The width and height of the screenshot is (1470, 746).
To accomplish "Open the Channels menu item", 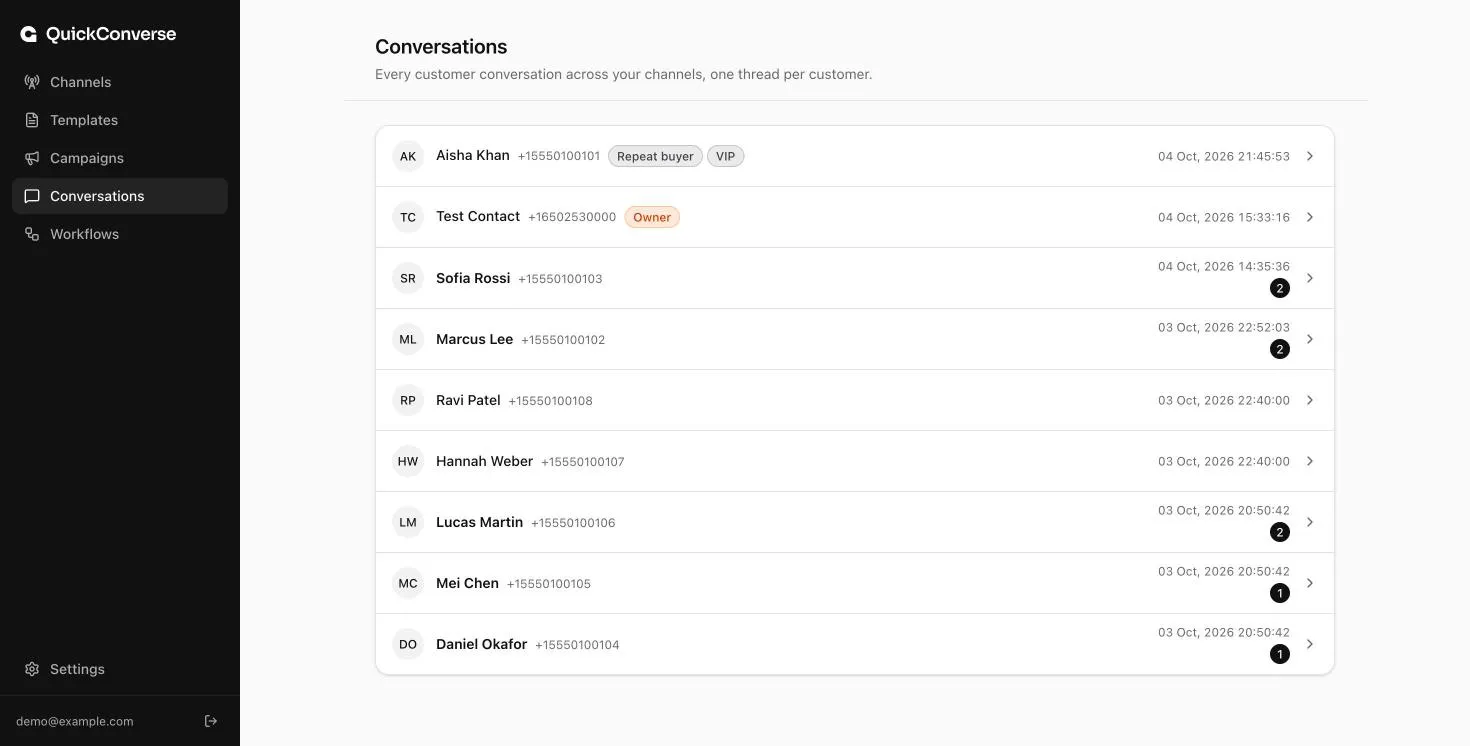I will click(x=120, y=82).
